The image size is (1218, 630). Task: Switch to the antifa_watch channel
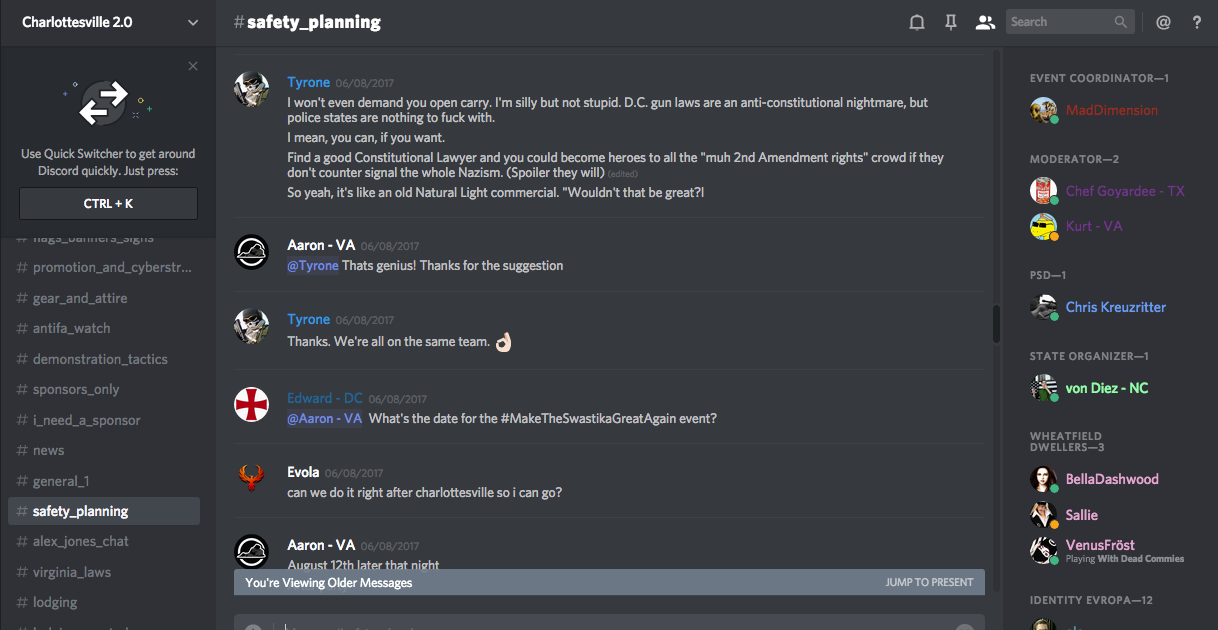71,328
